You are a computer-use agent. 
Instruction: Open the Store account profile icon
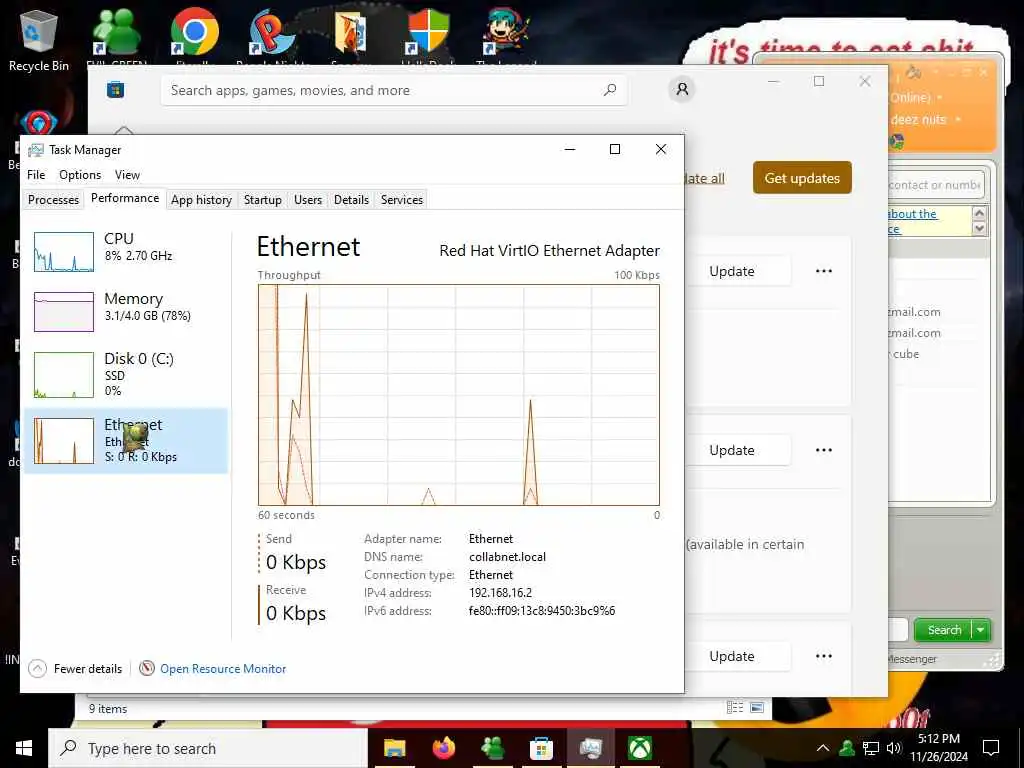coord(682,89)
